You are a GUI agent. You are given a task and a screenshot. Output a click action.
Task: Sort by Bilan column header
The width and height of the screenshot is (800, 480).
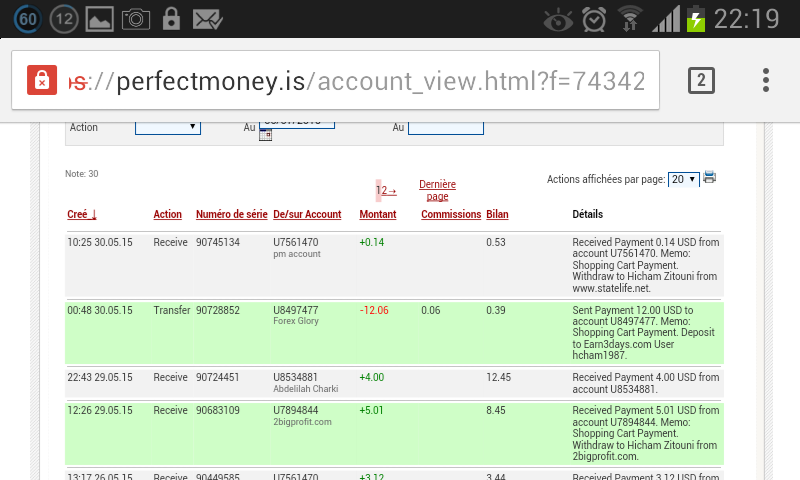(497, 214)
